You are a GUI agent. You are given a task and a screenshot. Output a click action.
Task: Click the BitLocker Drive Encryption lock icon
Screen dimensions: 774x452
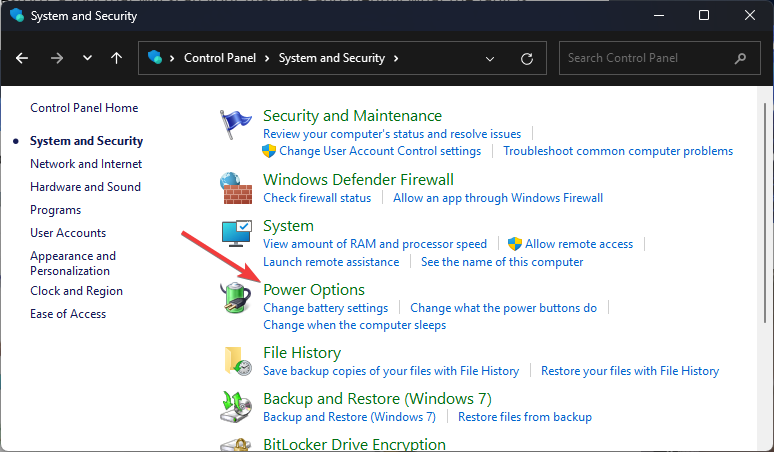pos(236,445)
